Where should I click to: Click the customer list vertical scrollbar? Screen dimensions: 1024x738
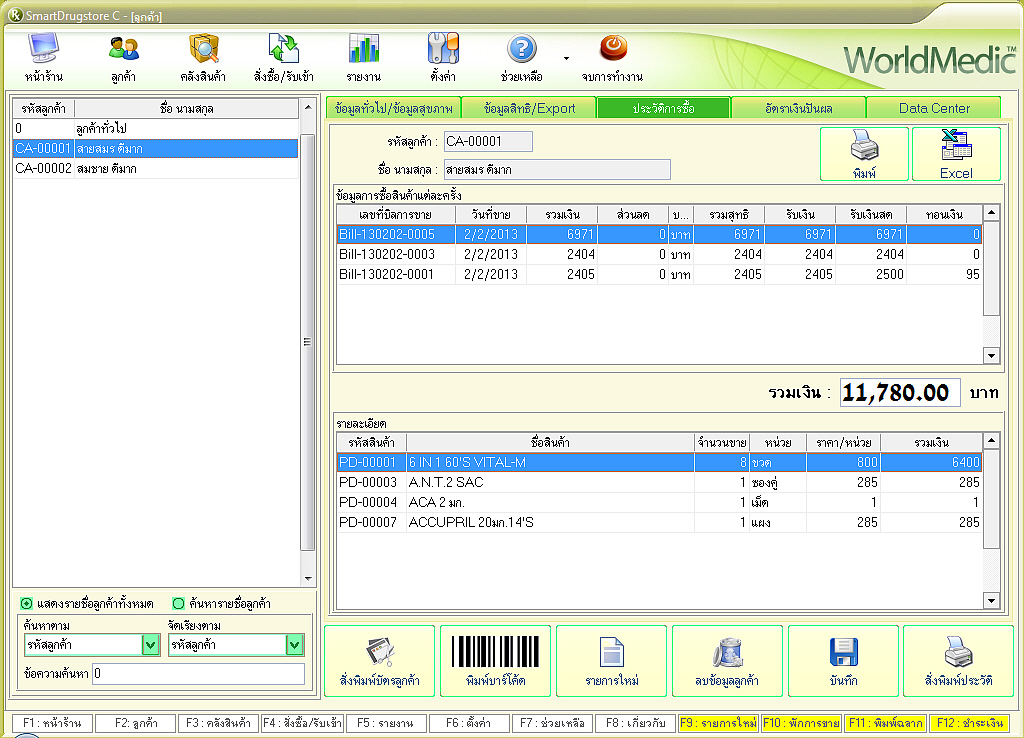pyautogui.click(x=308, y=340)
